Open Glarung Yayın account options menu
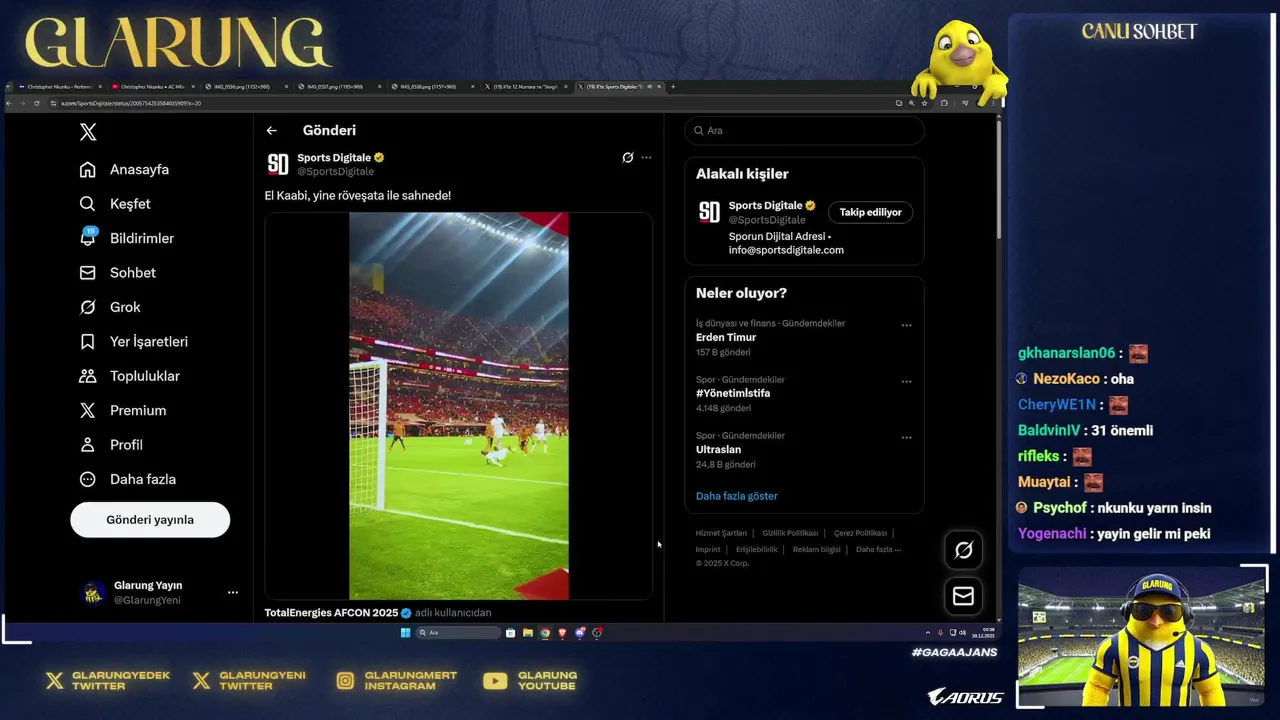Screen dimensions: 1280x720 click(x=233, y=592)
